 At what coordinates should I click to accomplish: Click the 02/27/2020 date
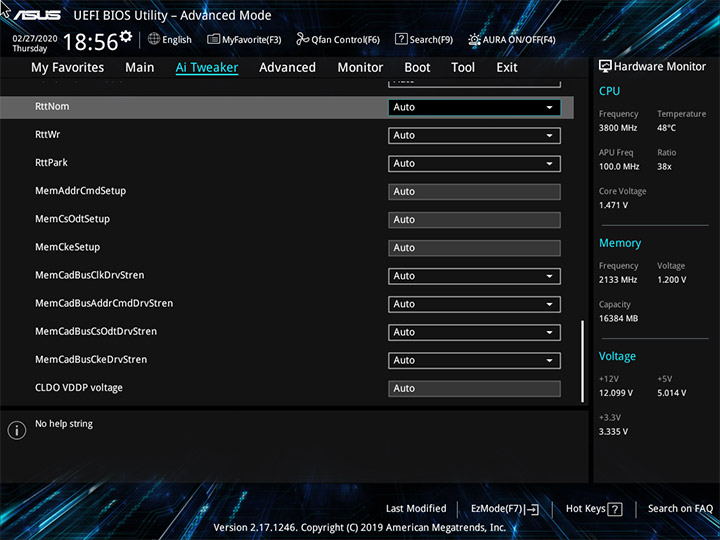coord(35,39)
